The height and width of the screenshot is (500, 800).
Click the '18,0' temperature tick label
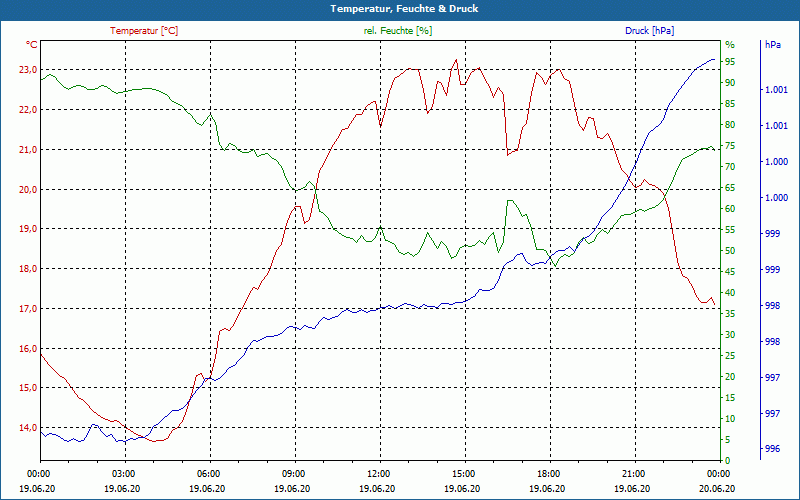(28, 269)
